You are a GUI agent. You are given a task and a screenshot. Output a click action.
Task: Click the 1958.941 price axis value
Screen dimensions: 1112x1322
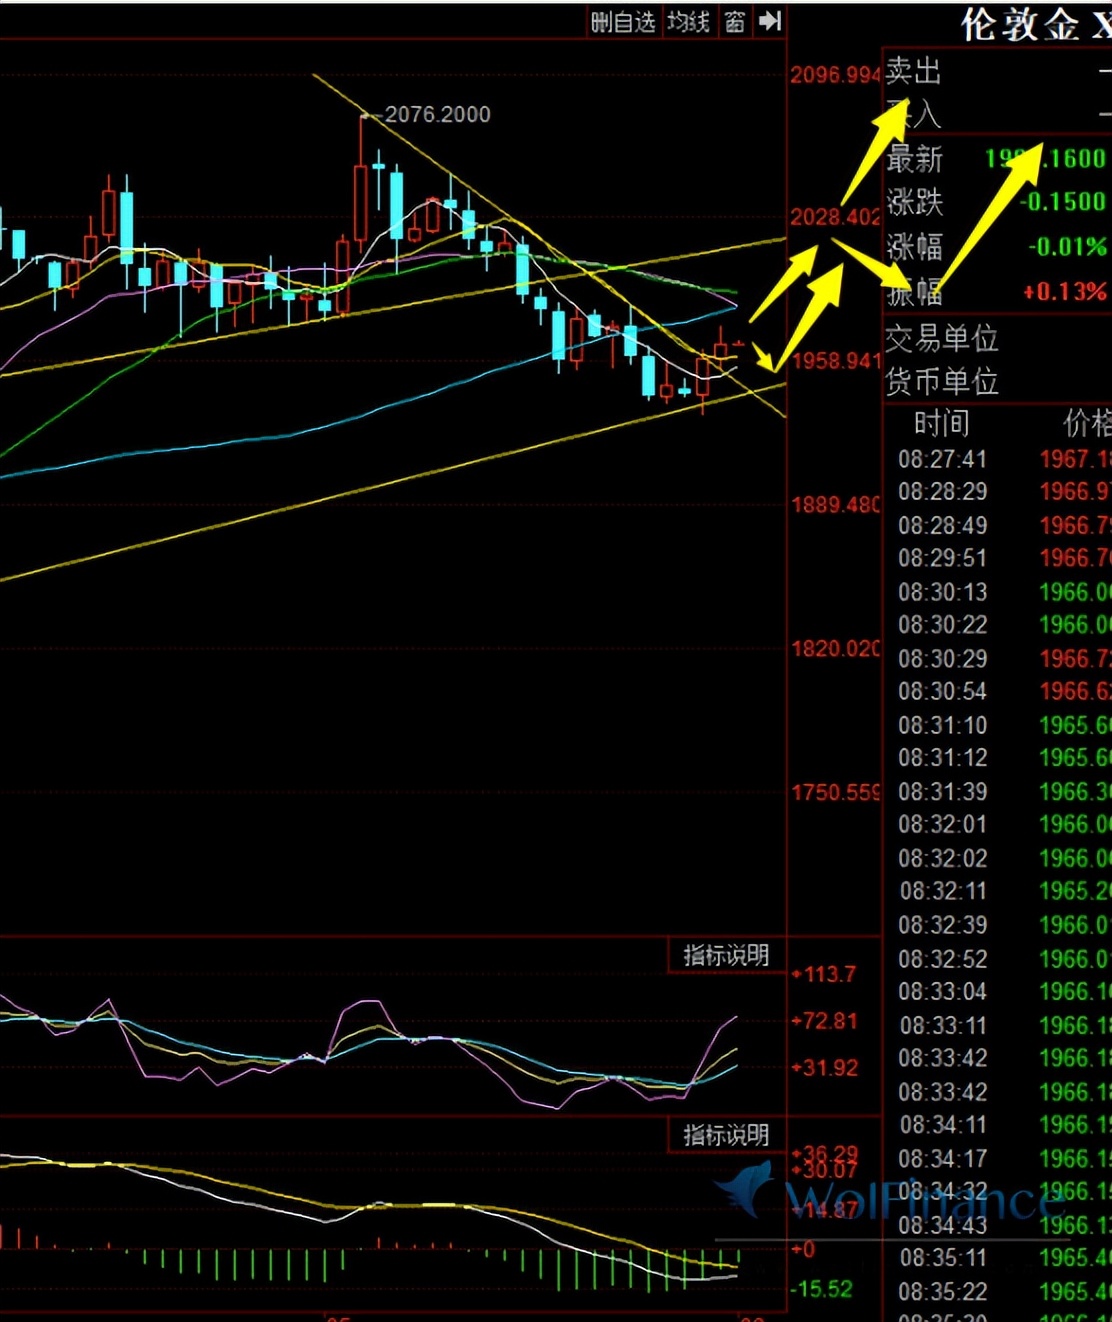[x=836, y=360]
